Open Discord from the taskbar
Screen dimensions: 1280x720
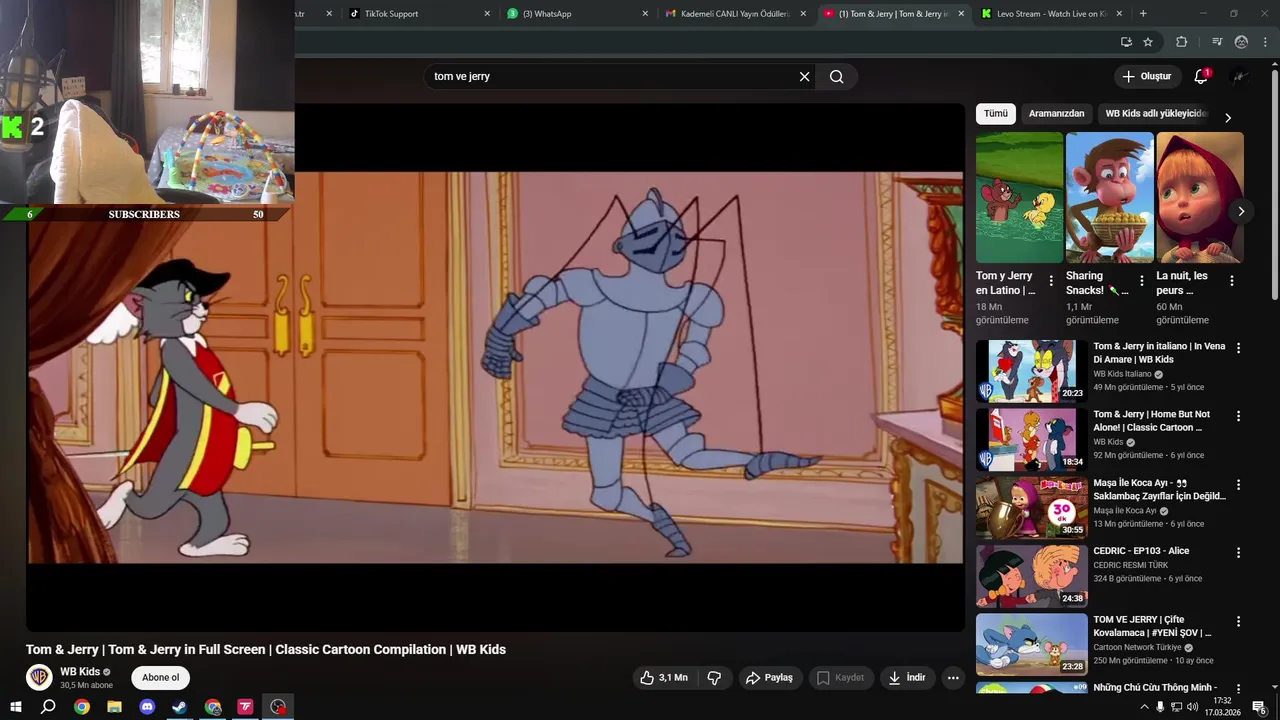(x=147, y=707)
